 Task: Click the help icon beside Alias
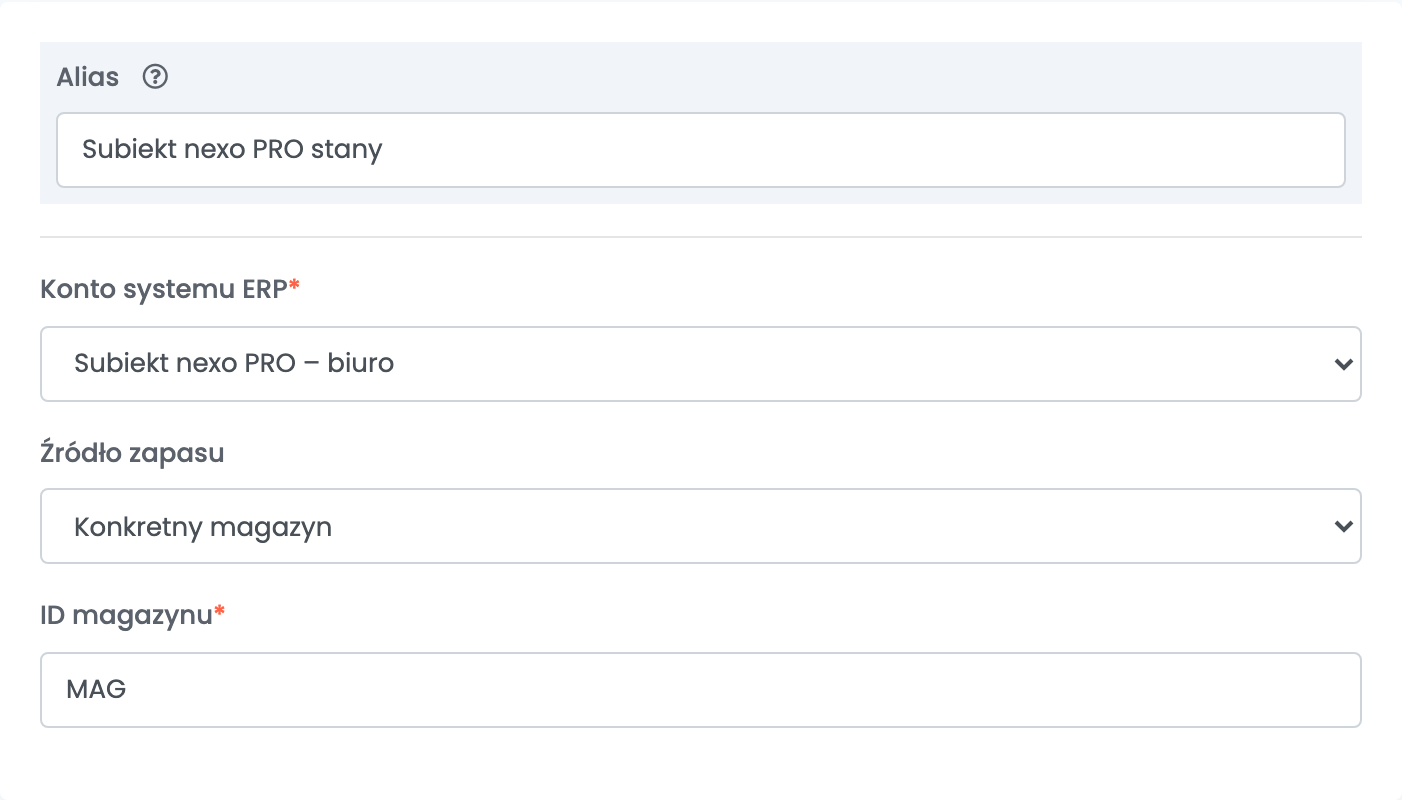(x=155, y=77)
